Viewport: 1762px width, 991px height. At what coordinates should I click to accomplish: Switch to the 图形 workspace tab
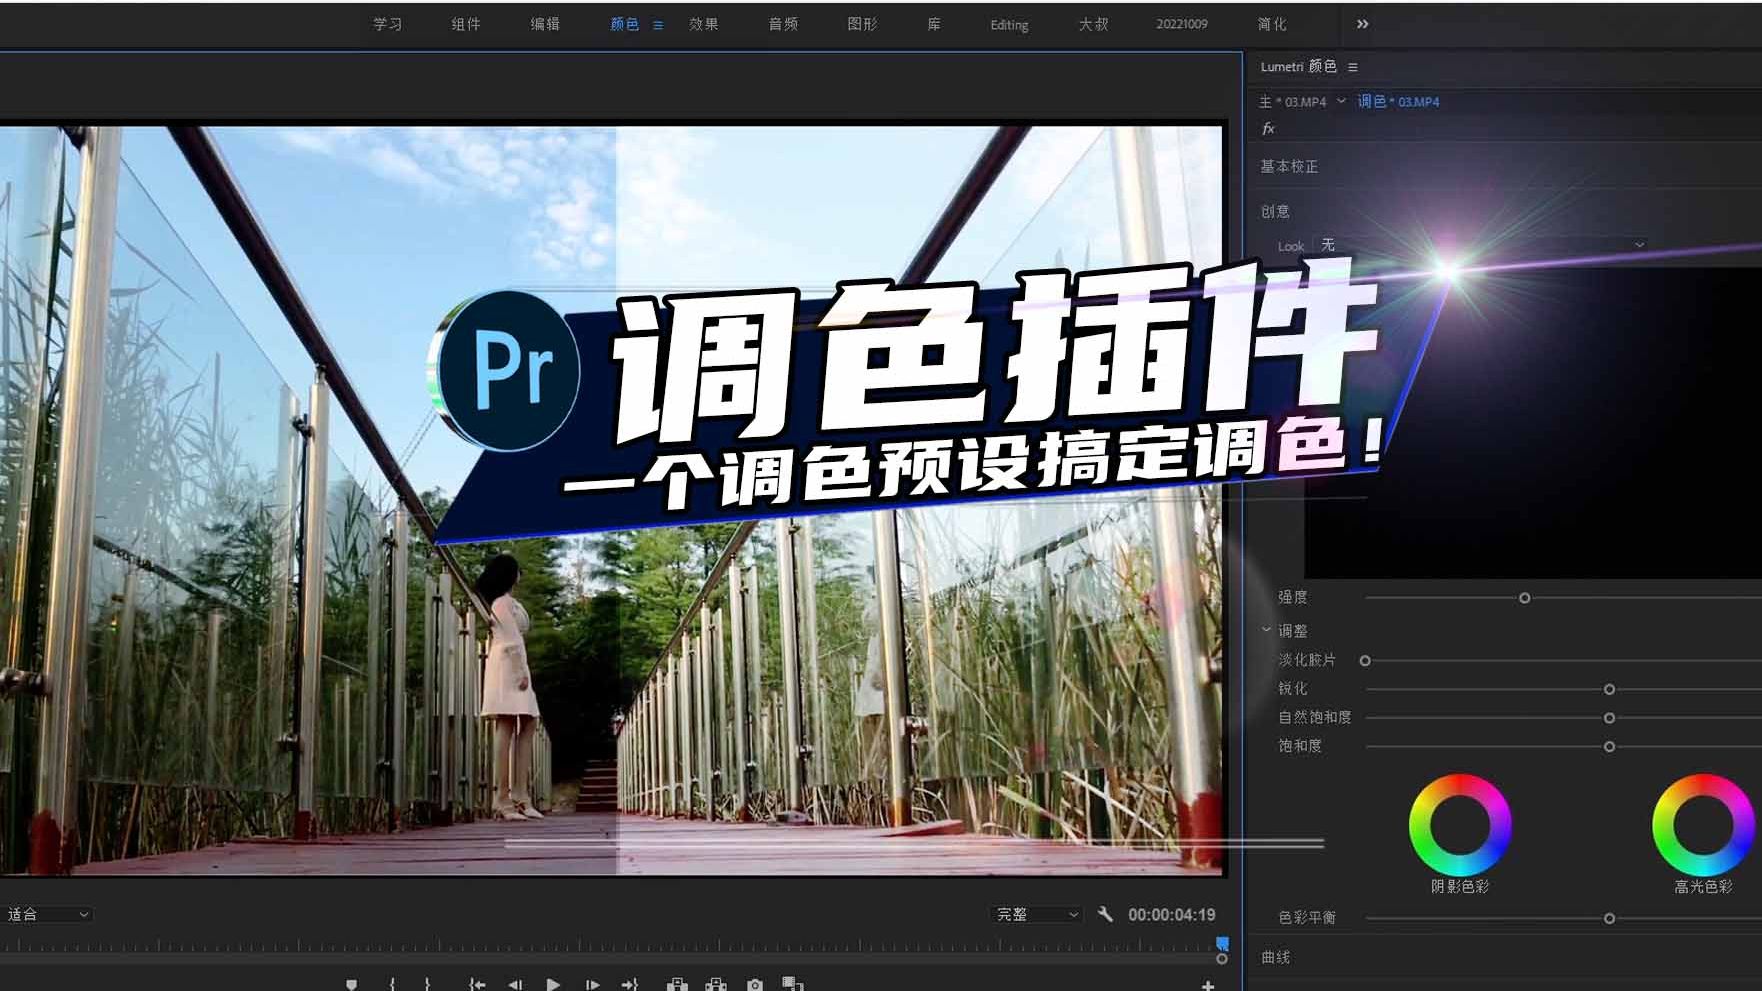(862, 25)
